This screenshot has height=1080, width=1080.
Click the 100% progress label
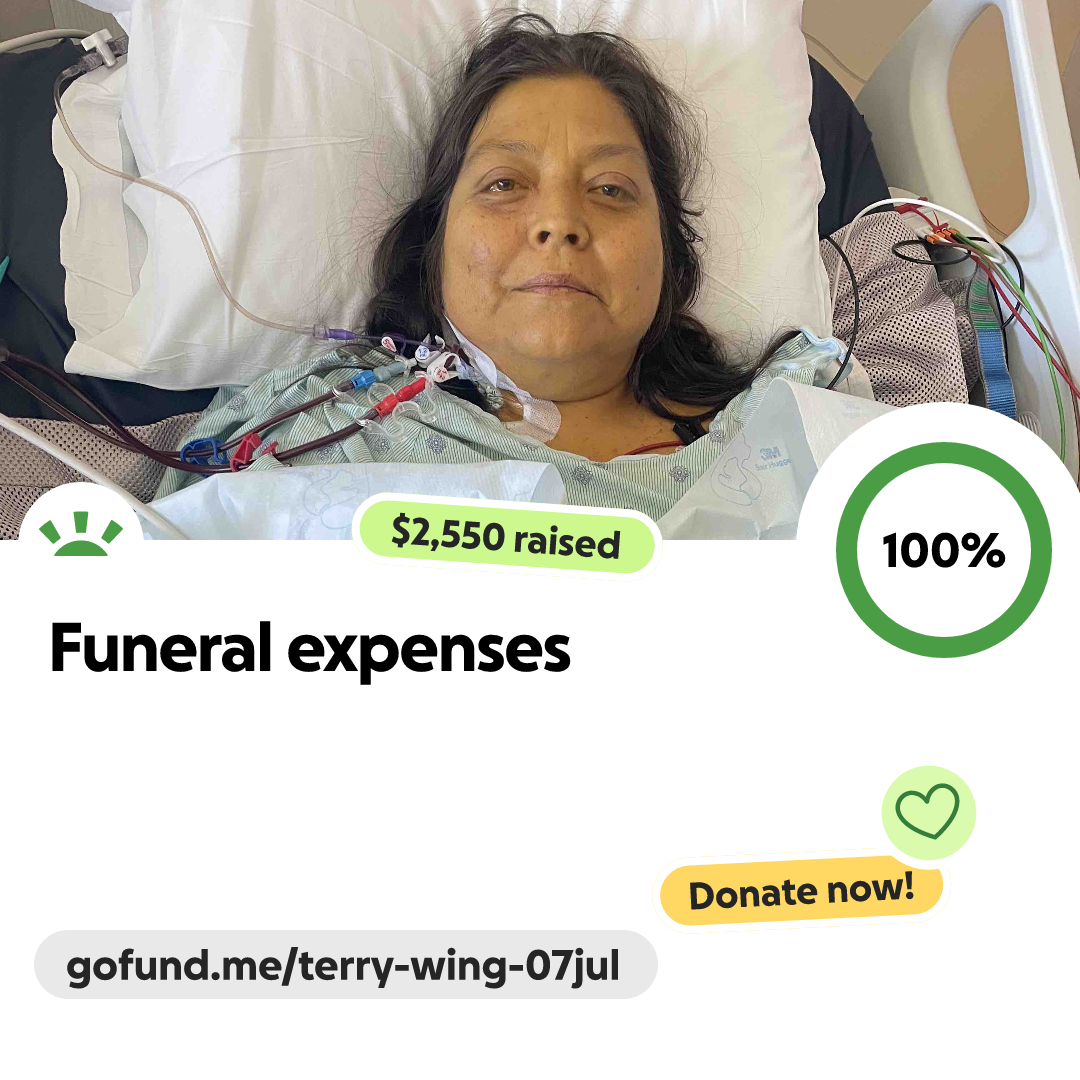click(944, 550)
